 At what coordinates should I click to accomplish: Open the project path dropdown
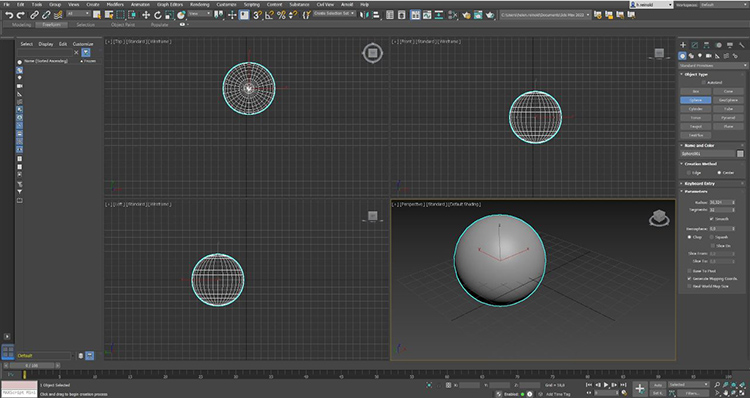pyautogui.click(x=545, y=15)
